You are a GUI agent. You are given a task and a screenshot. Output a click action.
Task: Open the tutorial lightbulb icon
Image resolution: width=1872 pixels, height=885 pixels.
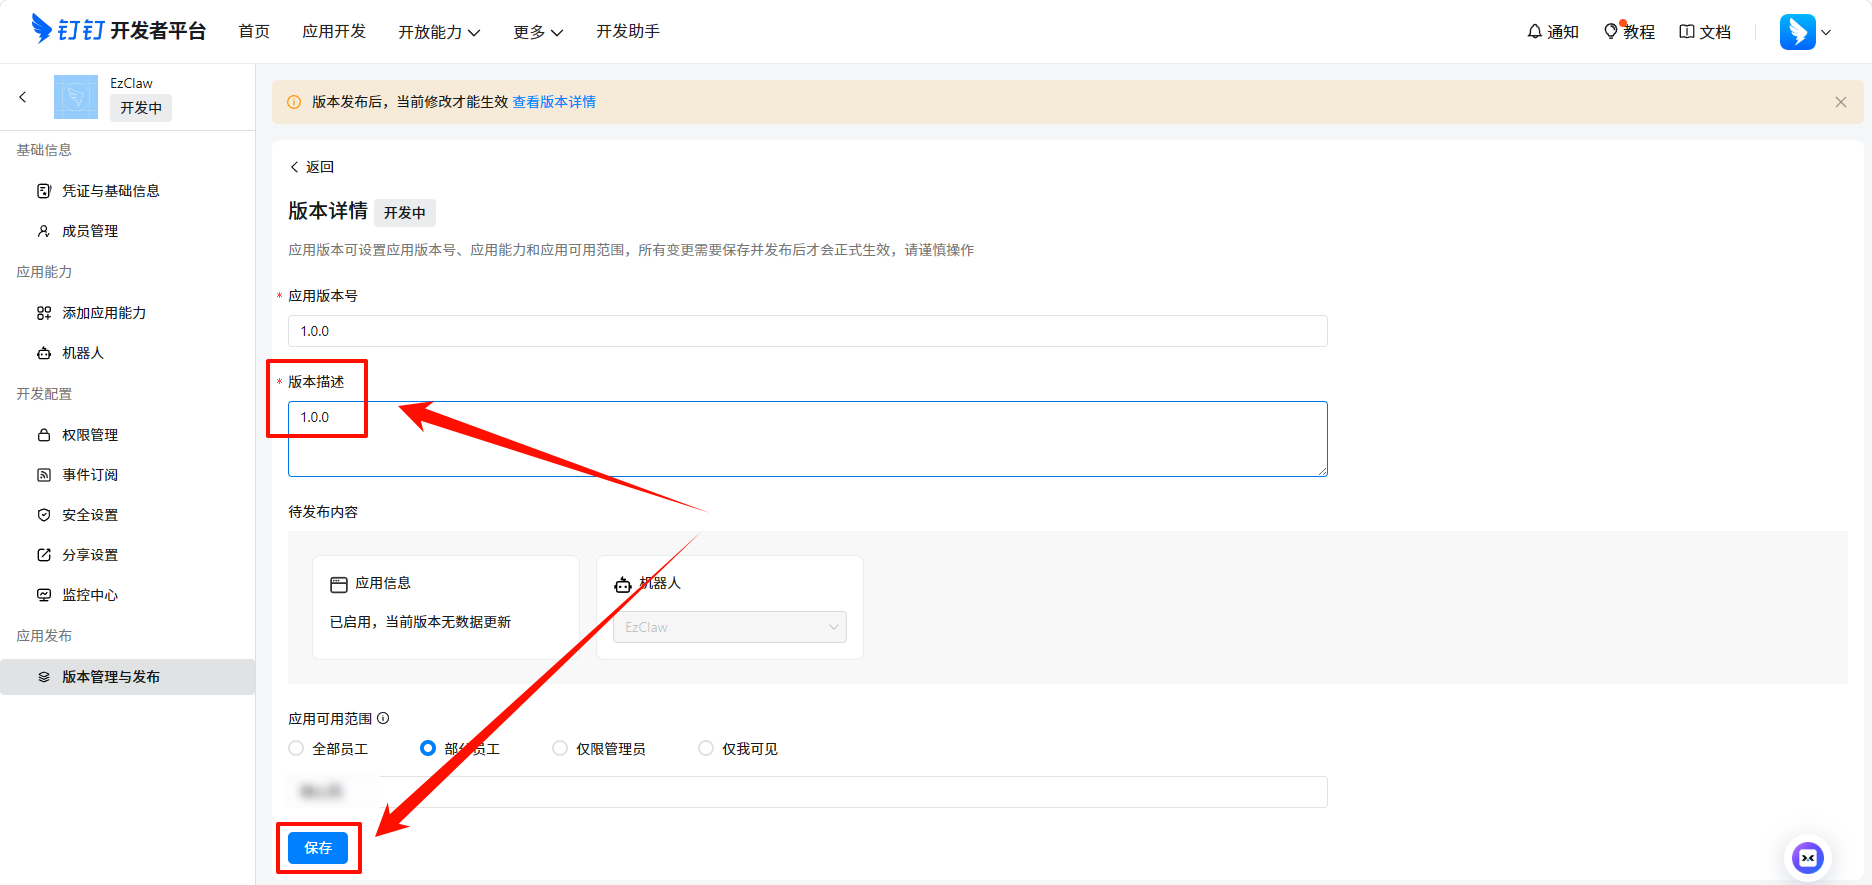pos(1611,32)
